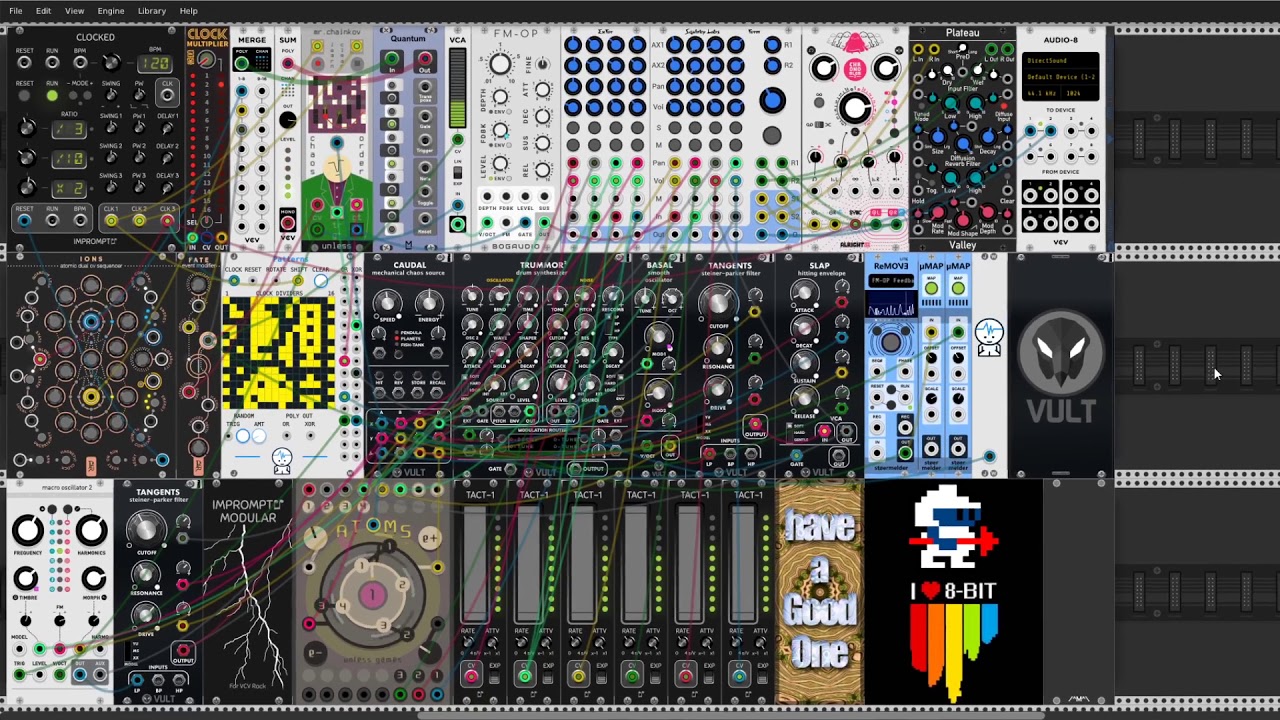Click the Audio-8 TO DEVICE input 1 jack
This screenshot has height=720, width=1280.
(1031, 131)
